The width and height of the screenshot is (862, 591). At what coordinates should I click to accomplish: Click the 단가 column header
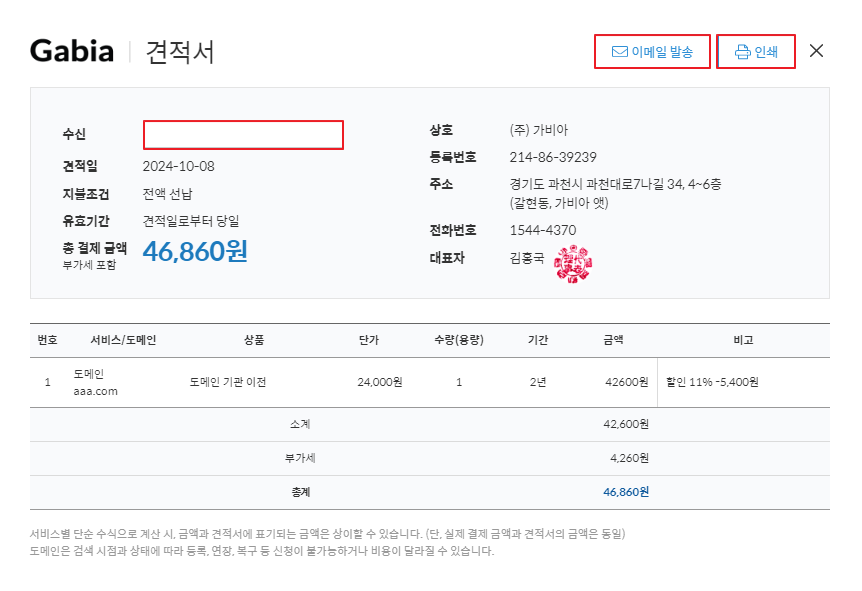click(x=369, y=340)
